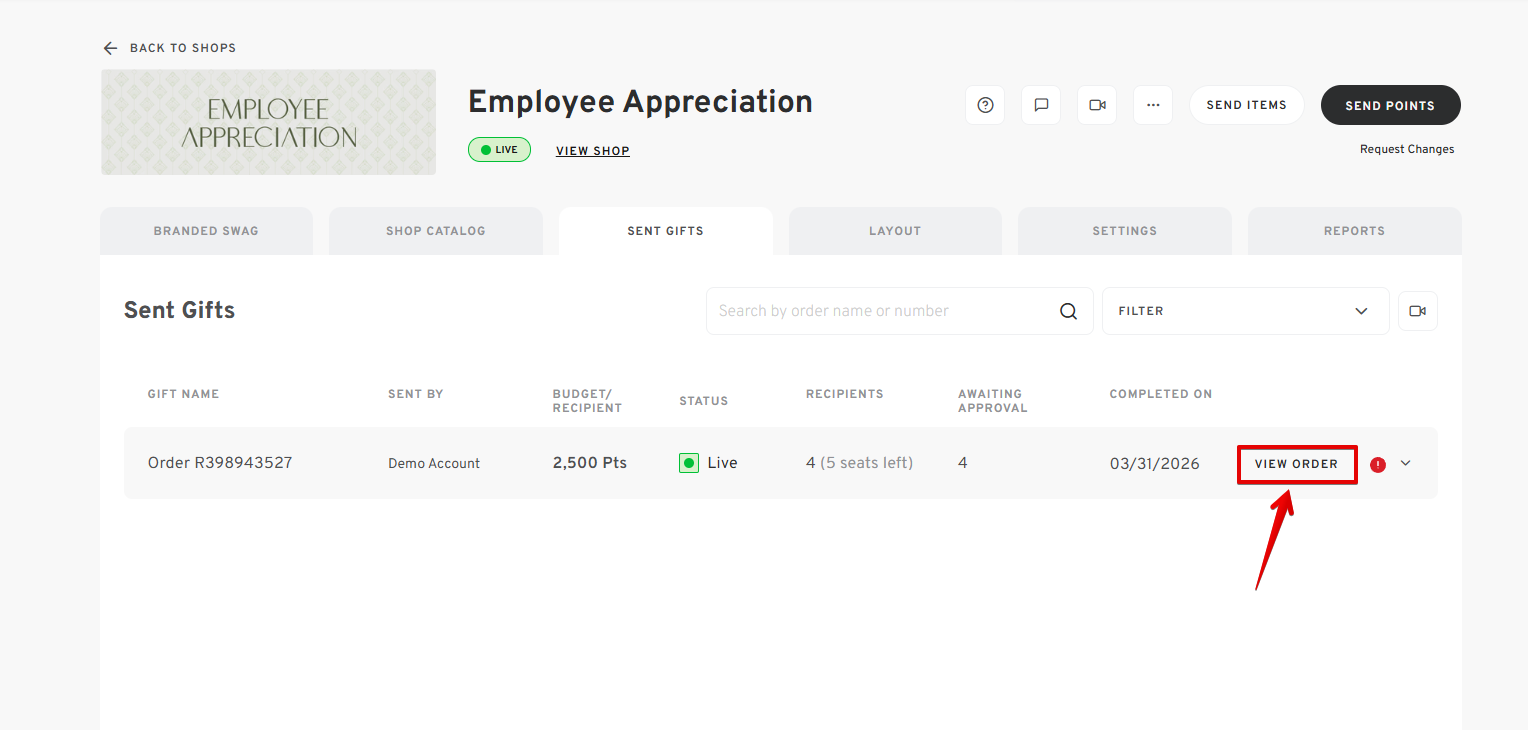The height and width of the screenshot is (730, 1528).
Task: Select the Settings tab
Action: pyautogui.click(x=1124, y=231)
